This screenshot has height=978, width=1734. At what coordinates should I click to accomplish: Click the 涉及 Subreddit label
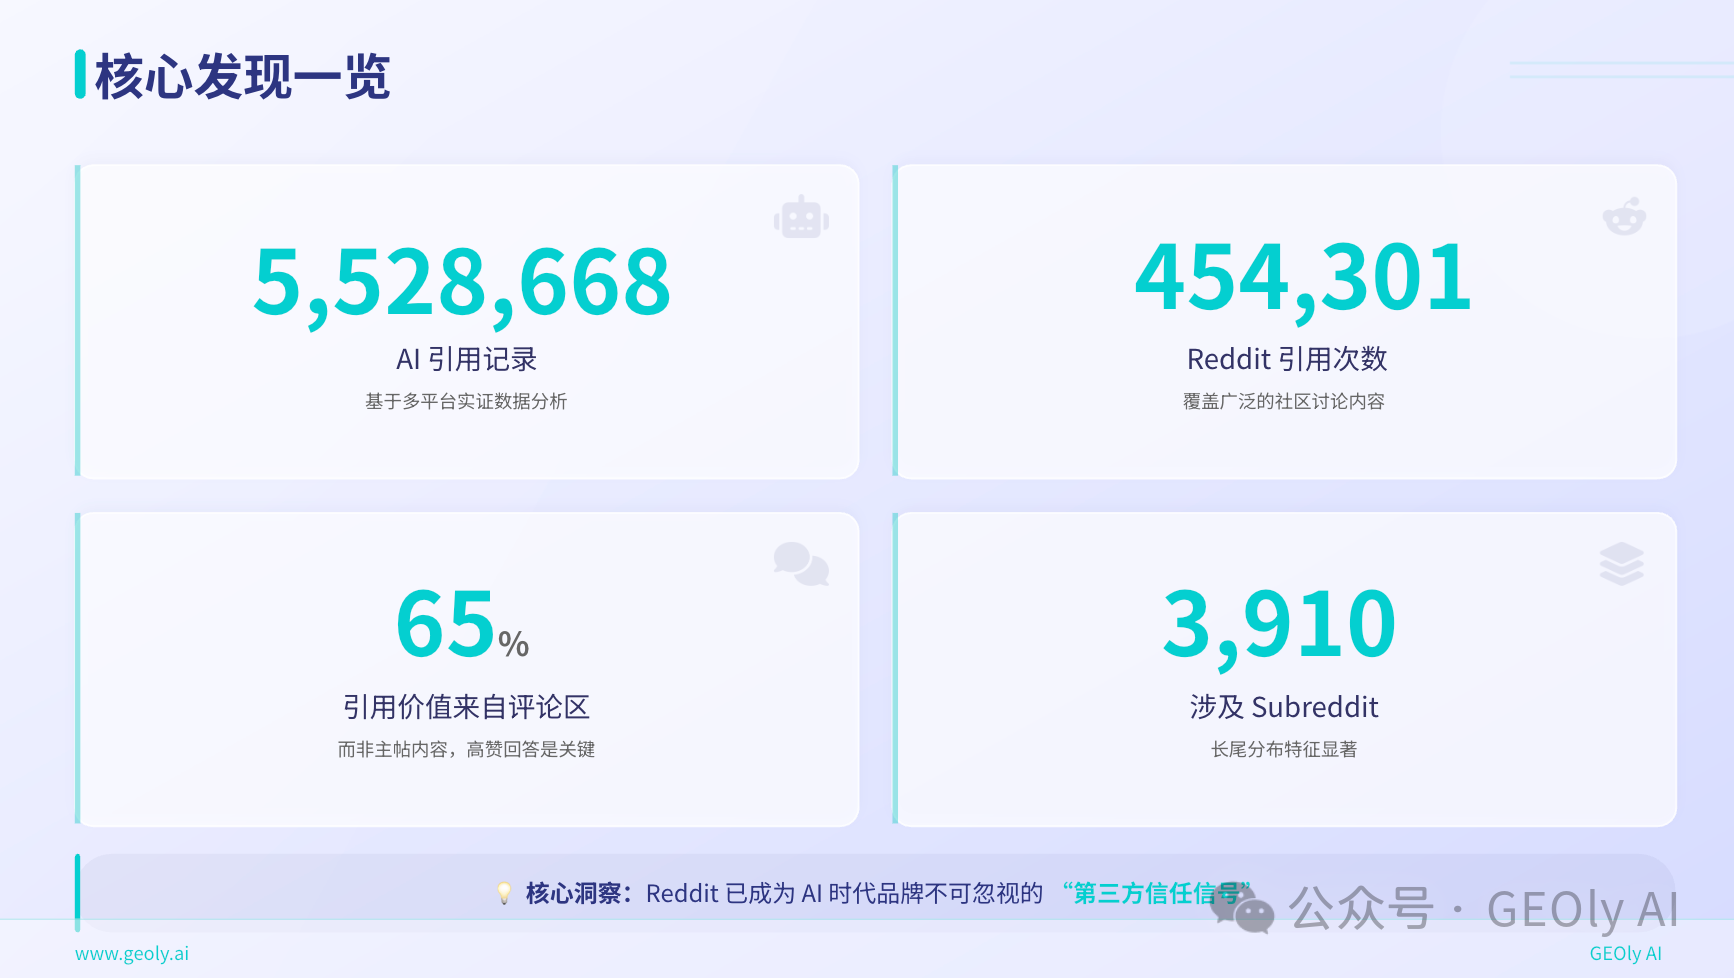(1284, 707)
